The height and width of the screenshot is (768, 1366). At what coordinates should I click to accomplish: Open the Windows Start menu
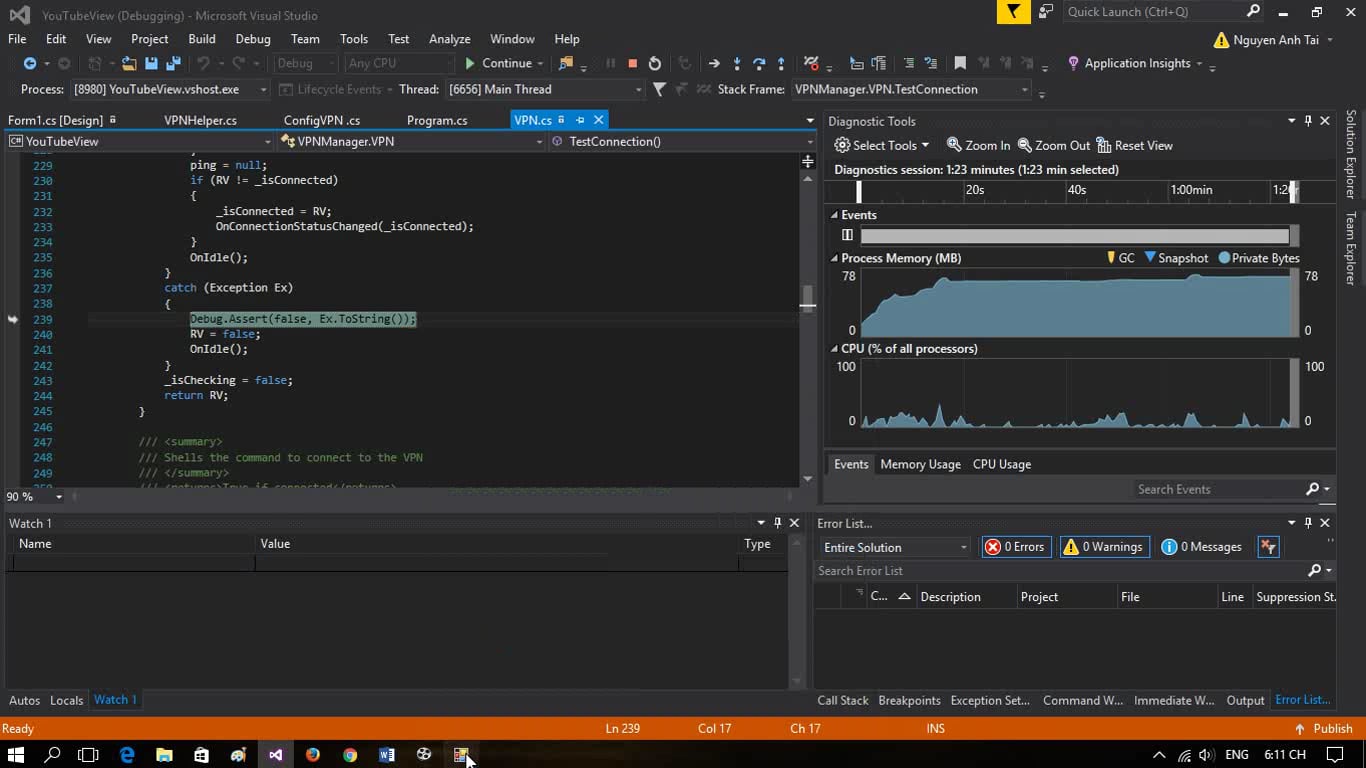click(16, 755)
